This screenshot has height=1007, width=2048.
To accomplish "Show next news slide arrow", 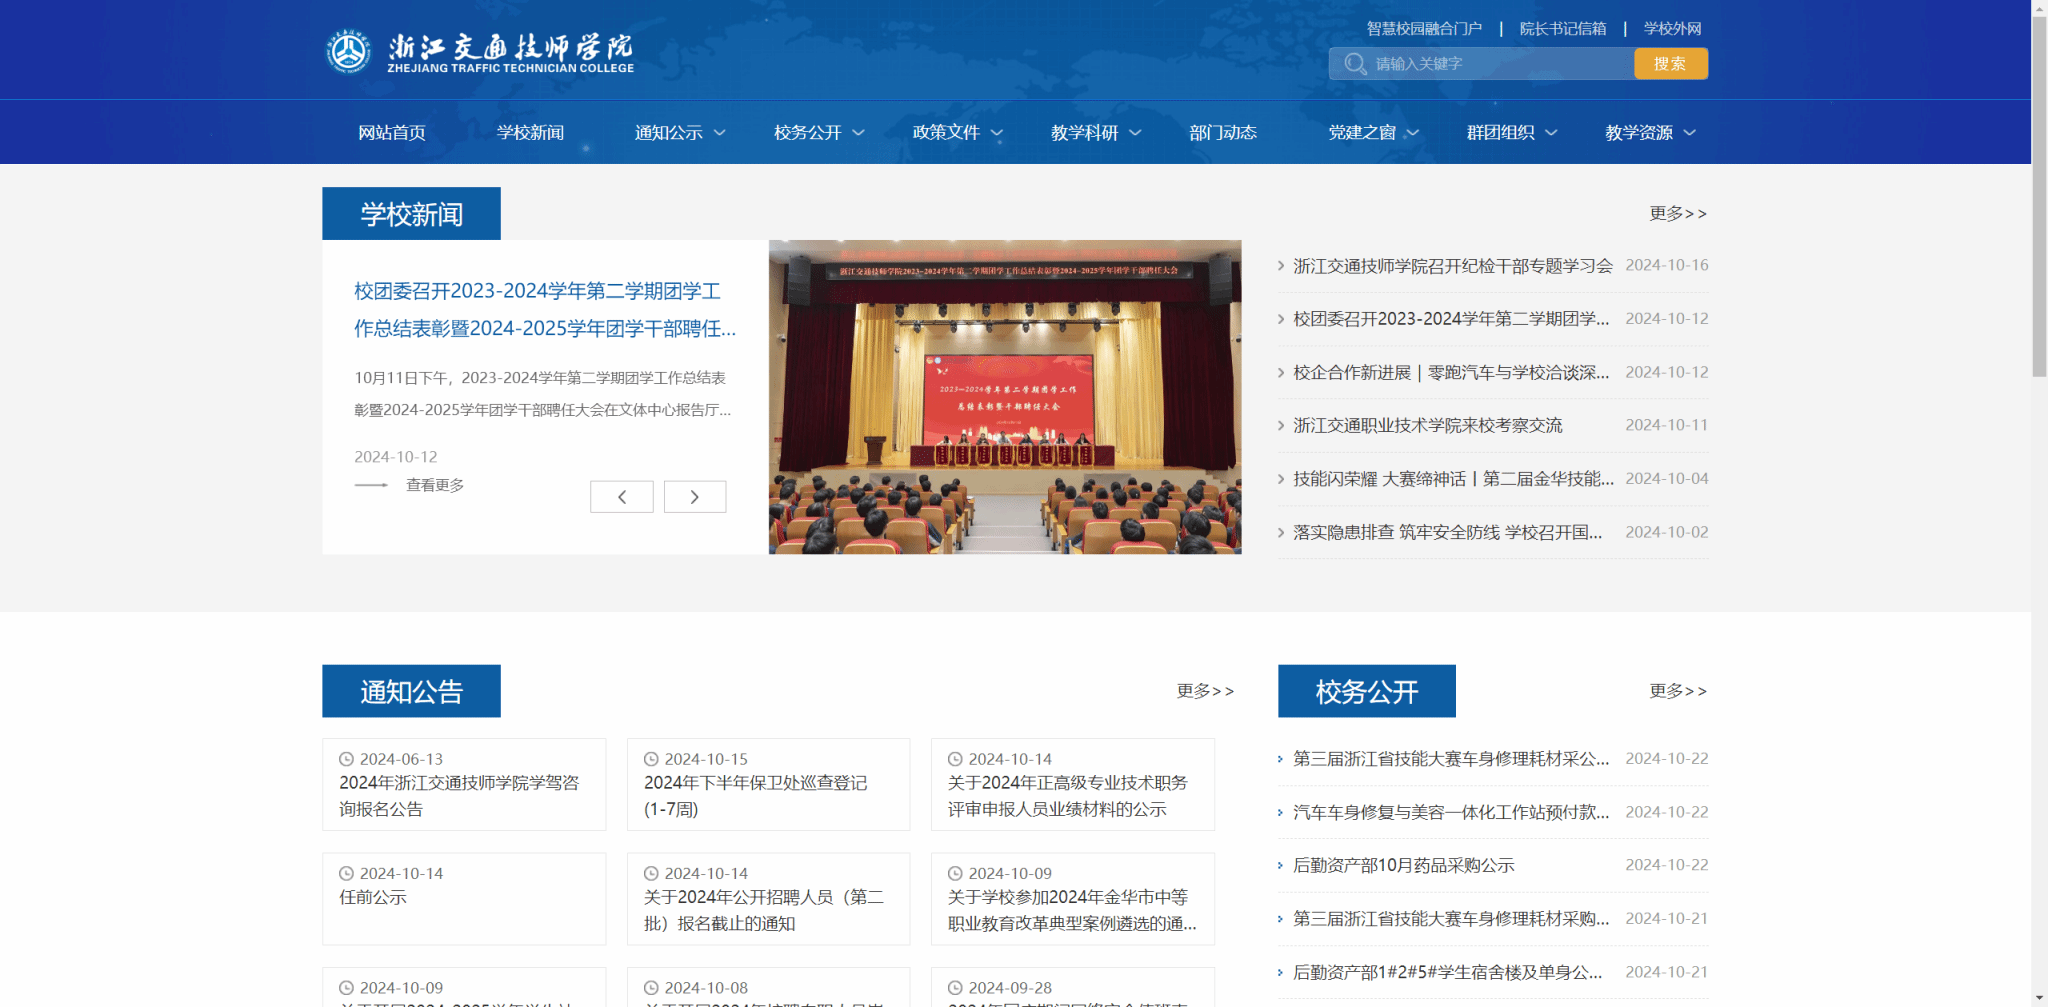I will (x=695, y=497).
